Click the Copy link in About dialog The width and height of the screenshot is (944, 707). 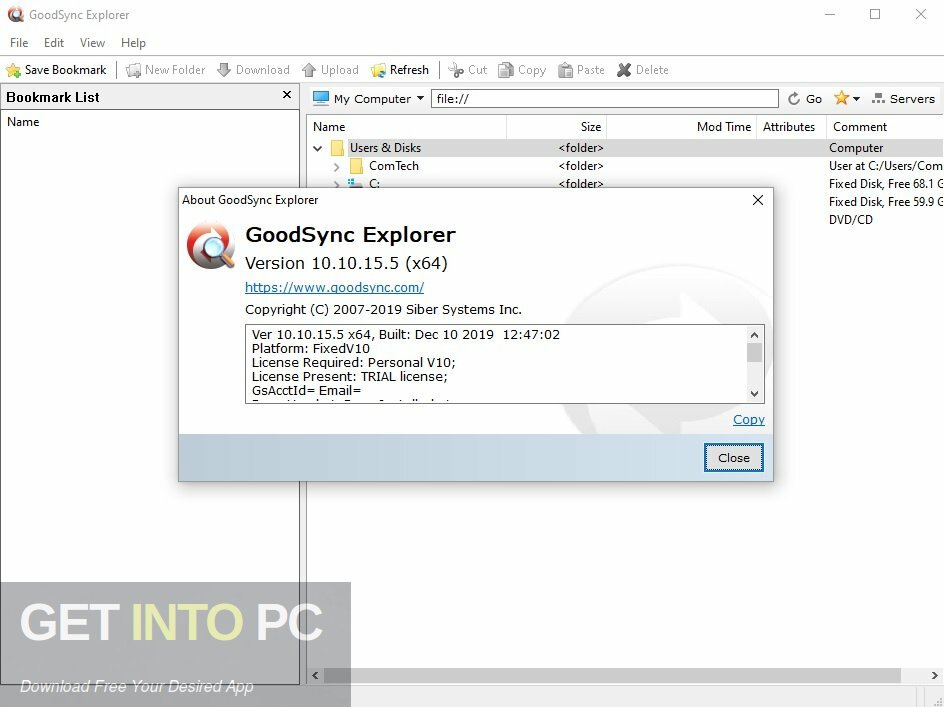point(748,419)
